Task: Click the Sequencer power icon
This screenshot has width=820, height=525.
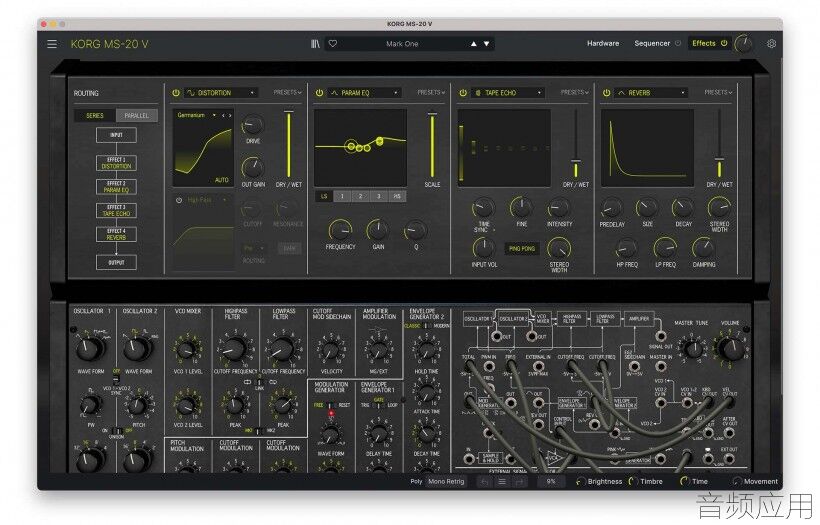Action: 678,43
